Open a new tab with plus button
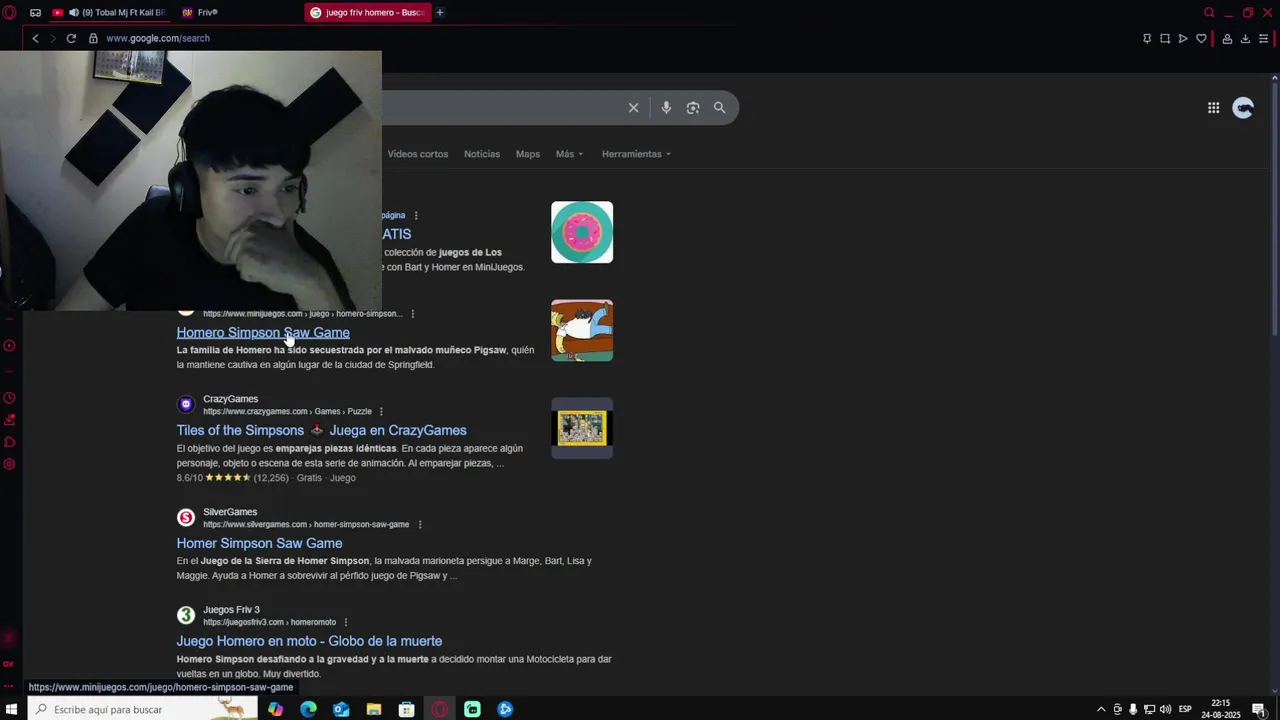Screen dimensions: 1280x720 point(439,12)
